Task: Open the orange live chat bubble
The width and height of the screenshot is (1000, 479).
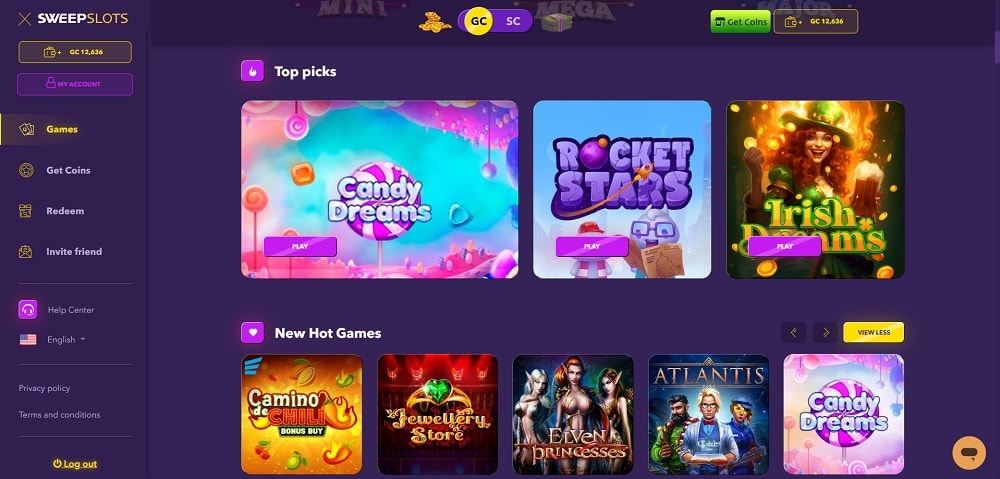Action: tap(969, 452)
